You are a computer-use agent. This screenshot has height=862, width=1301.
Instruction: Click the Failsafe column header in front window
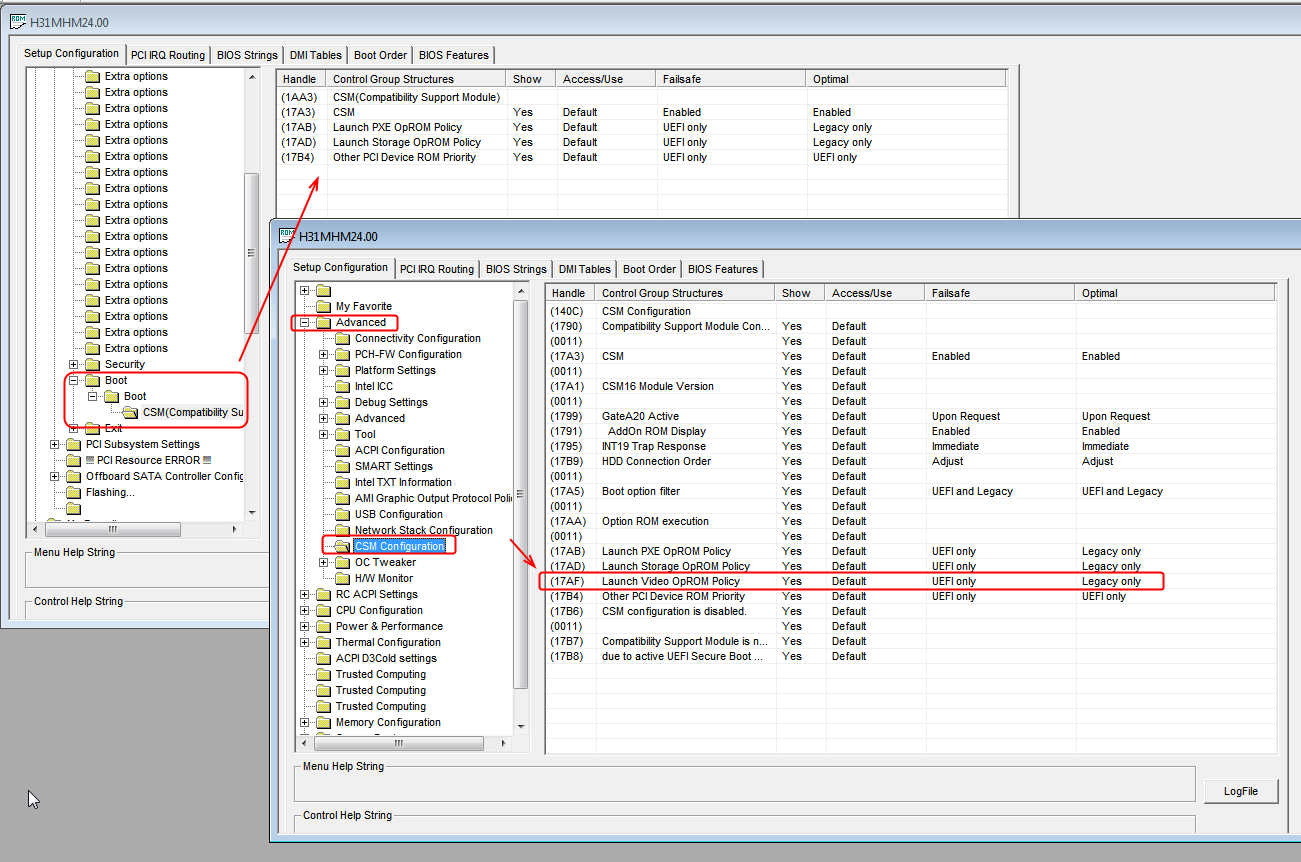[x=1001, y=293]
